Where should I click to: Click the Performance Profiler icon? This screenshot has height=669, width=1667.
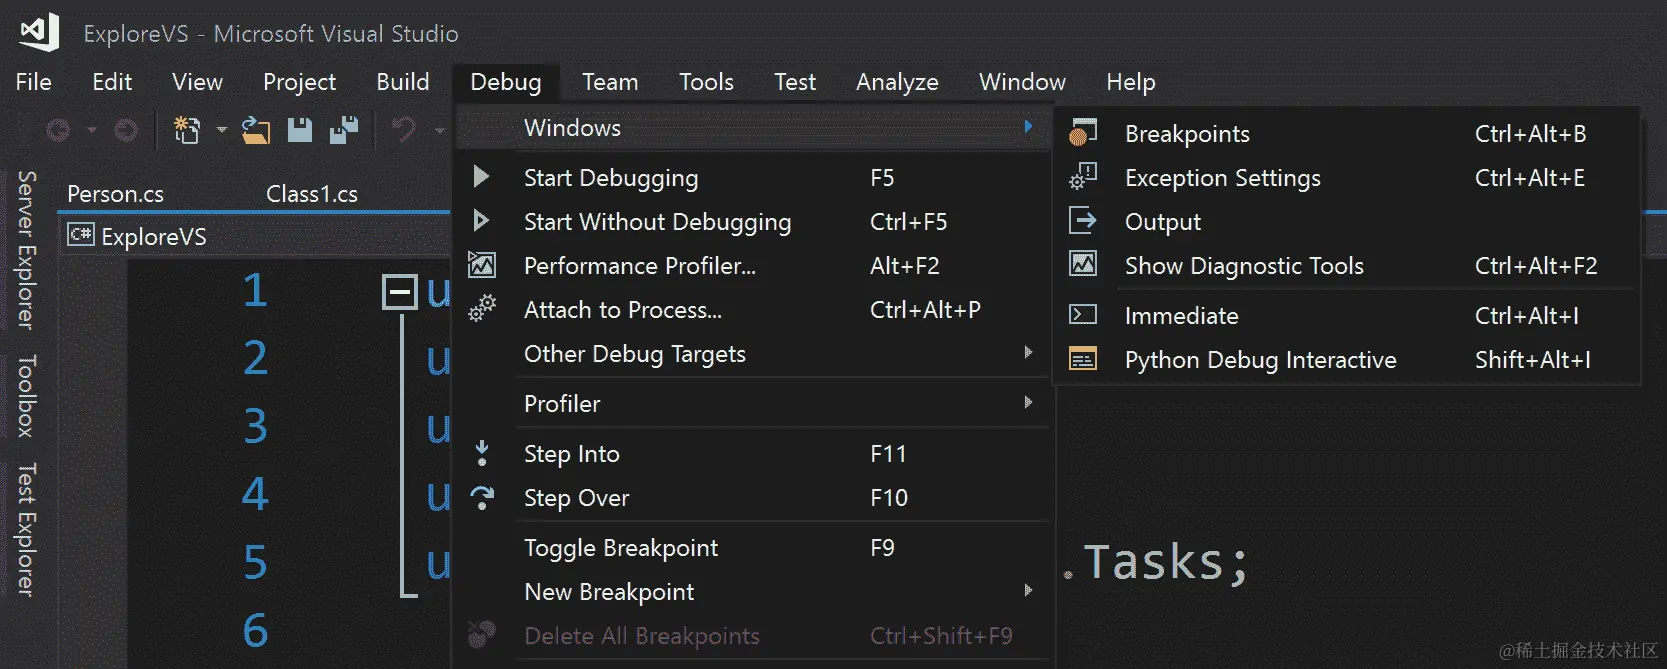482,265
